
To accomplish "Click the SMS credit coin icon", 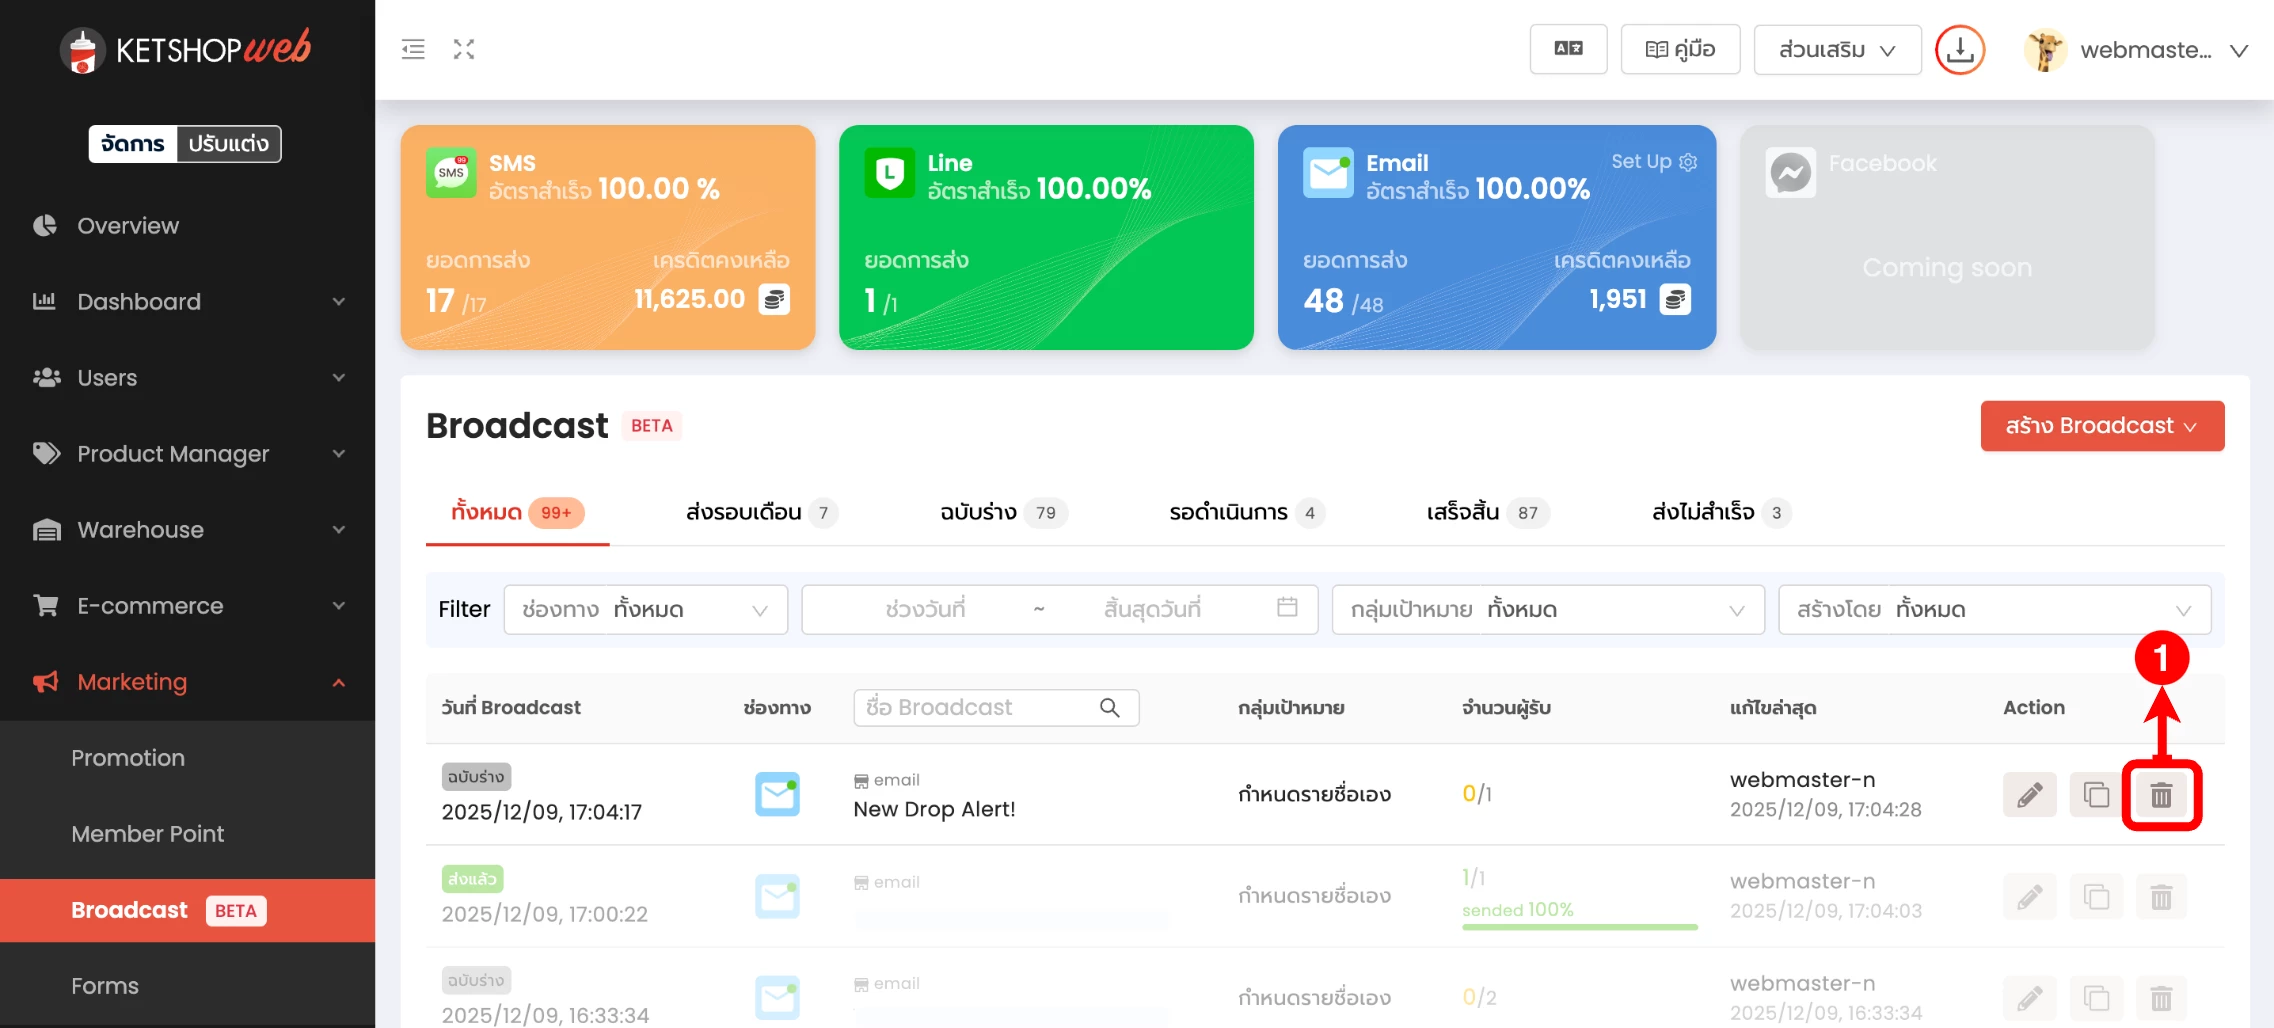I will click(x=774, y=299).
